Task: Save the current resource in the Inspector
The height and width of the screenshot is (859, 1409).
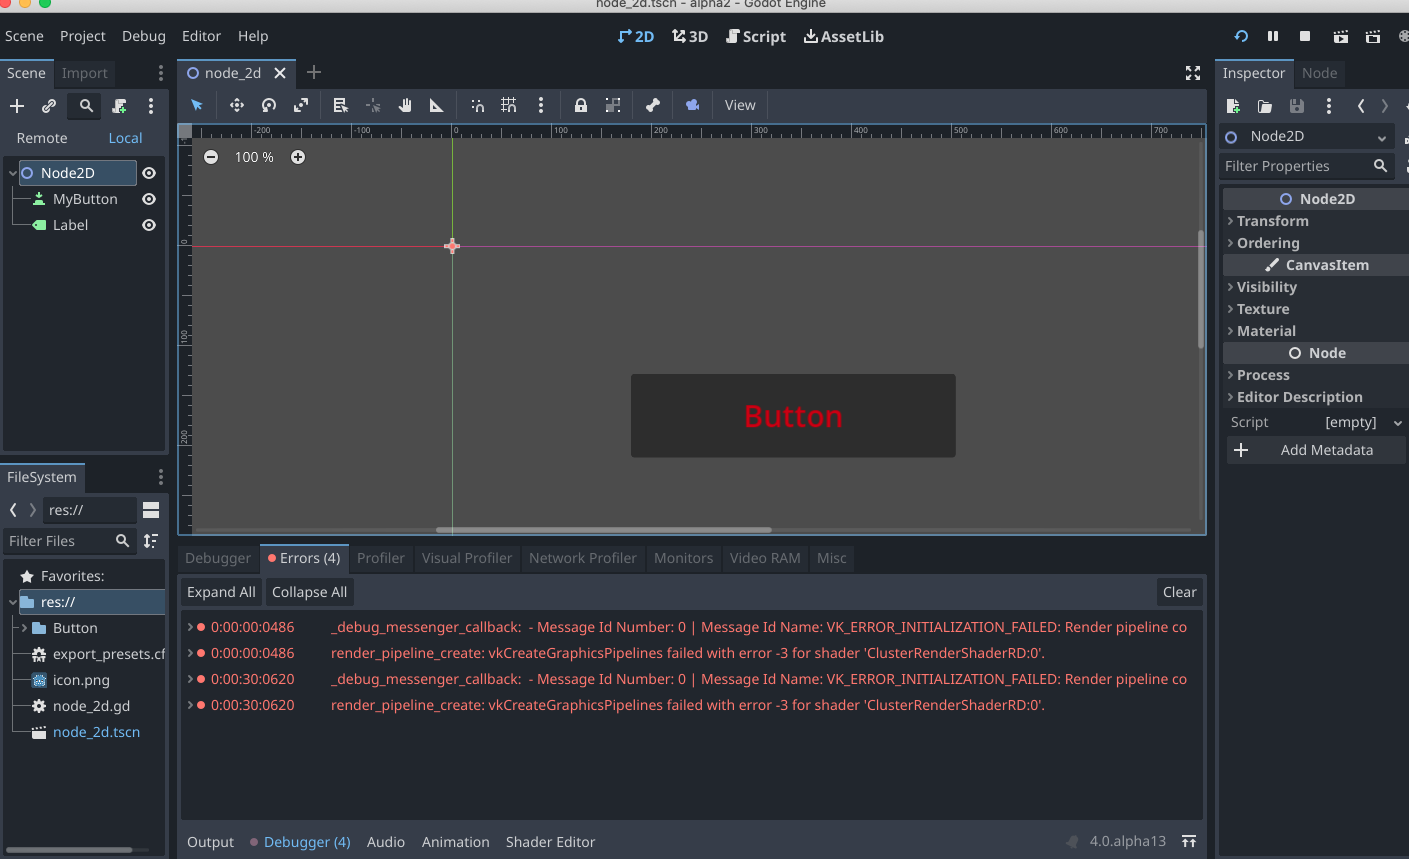Action: coord(1295,106)
